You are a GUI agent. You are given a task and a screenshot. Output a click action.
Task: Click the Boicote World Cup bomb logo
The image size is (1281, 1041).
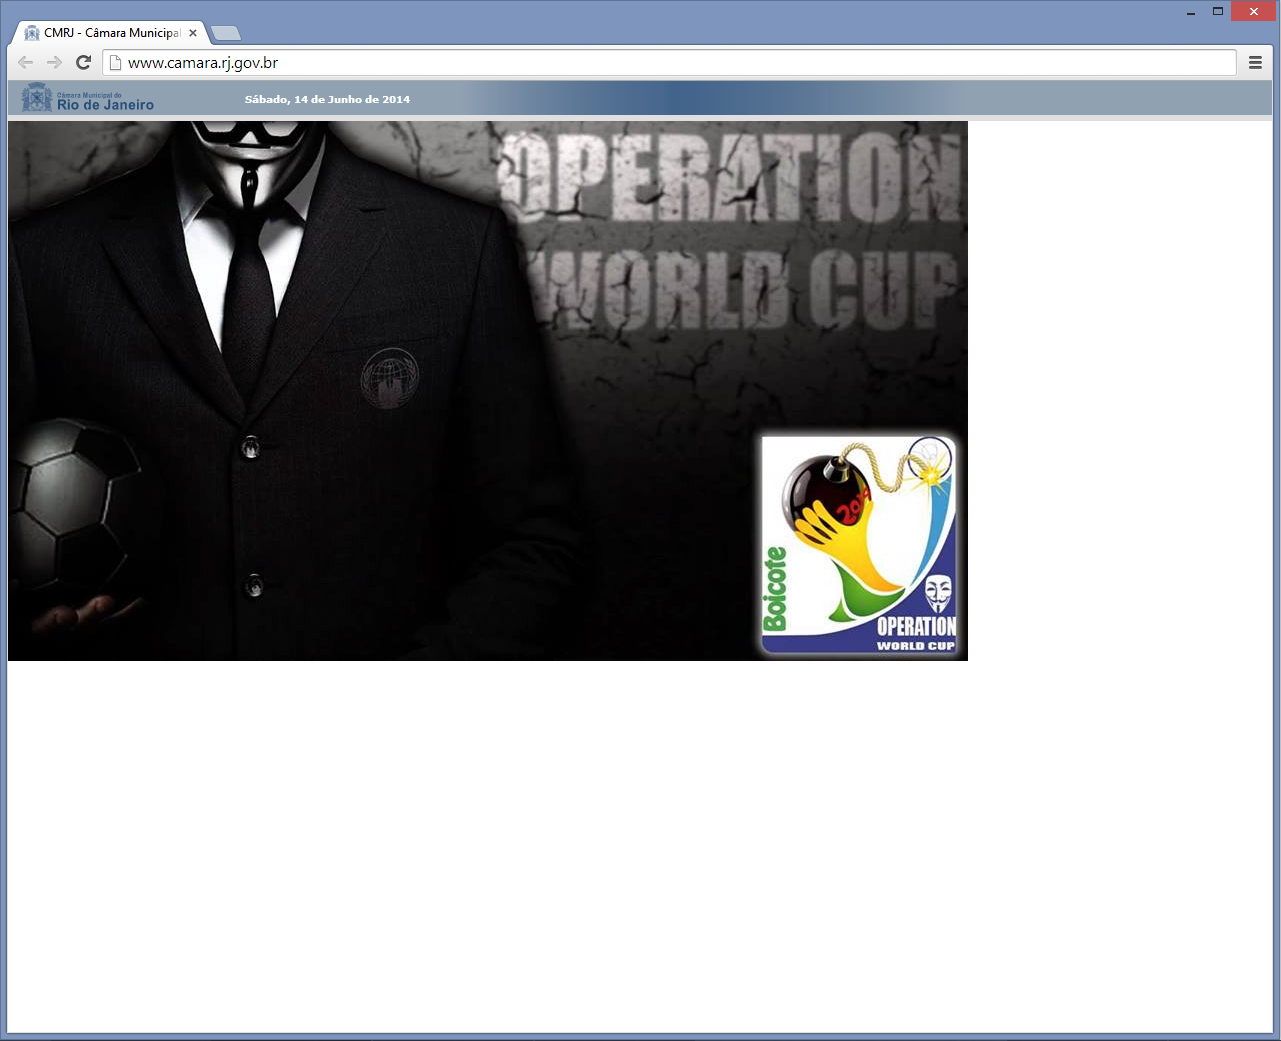coord(859,545)
